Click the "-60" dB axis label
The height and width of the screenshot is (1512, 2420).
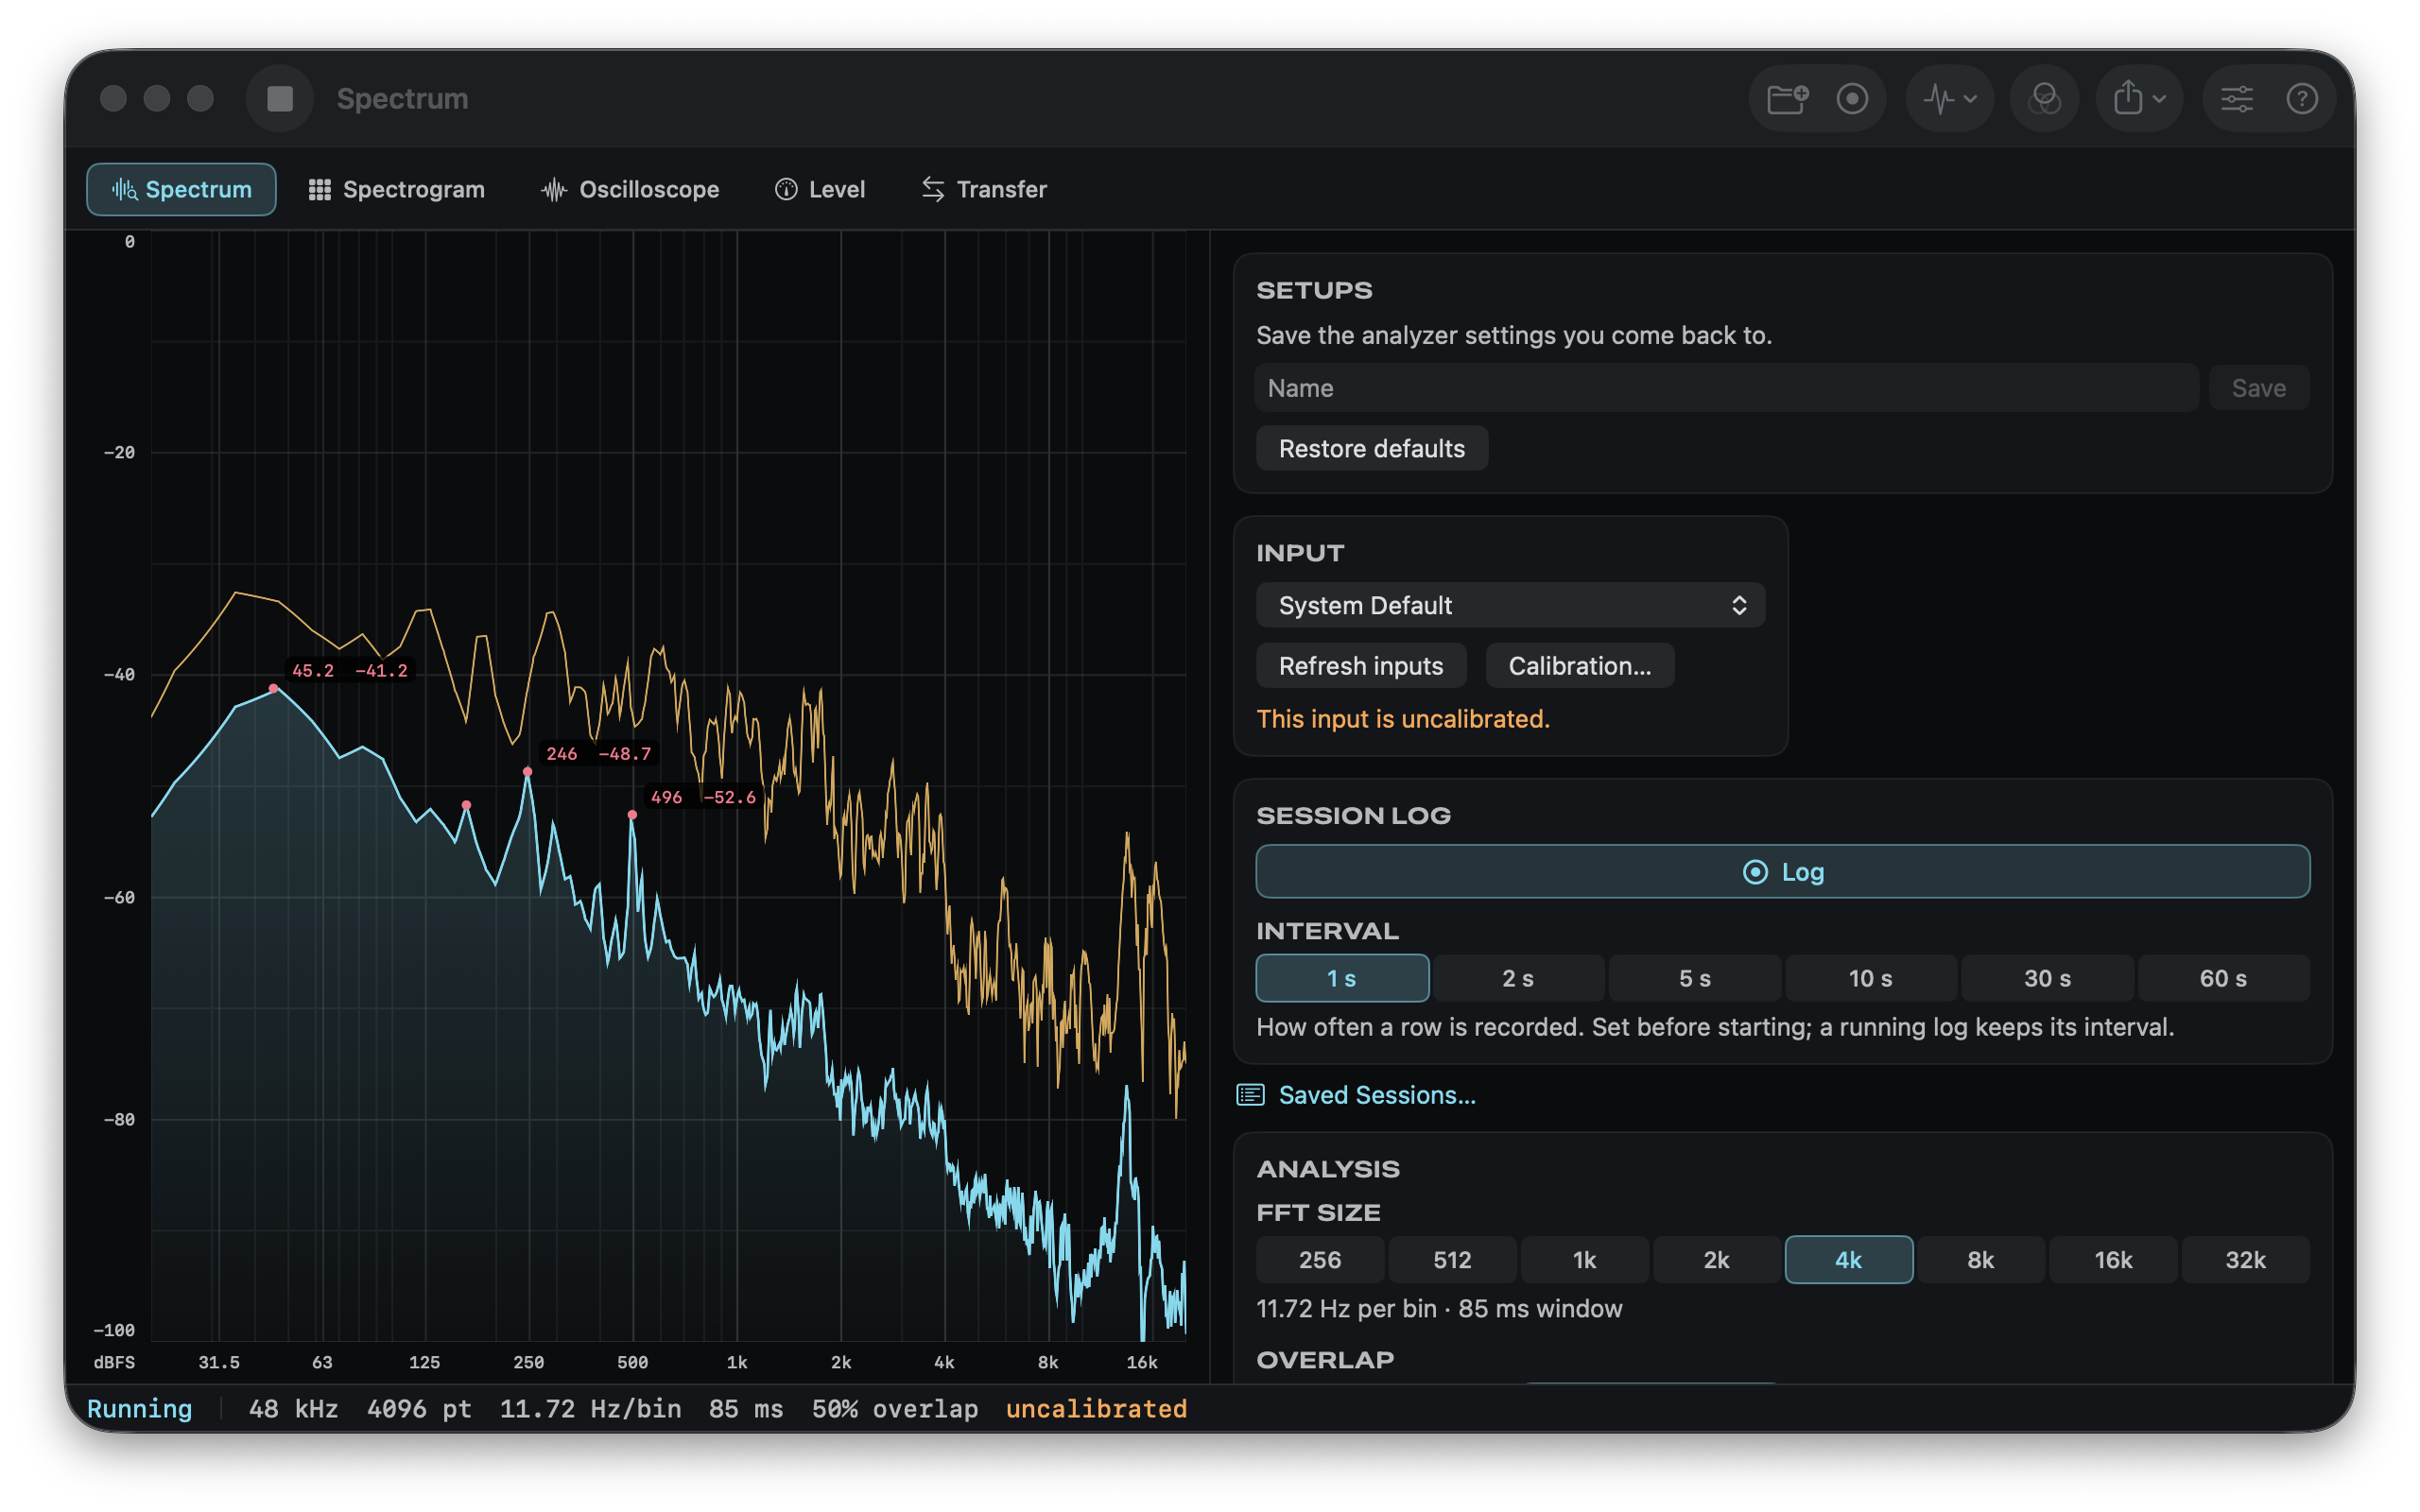[119, 897]
